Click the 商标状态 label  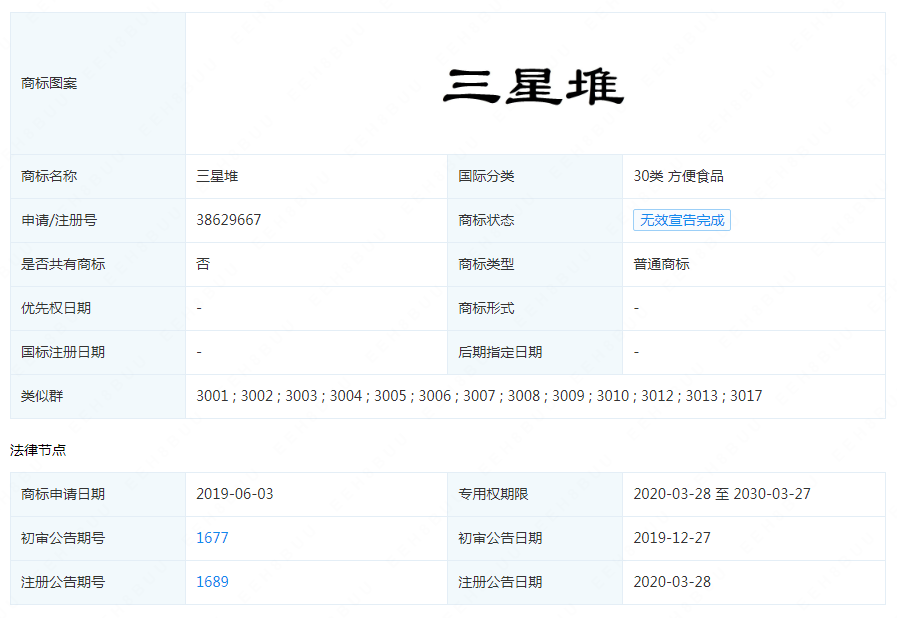tap(486, 220)
